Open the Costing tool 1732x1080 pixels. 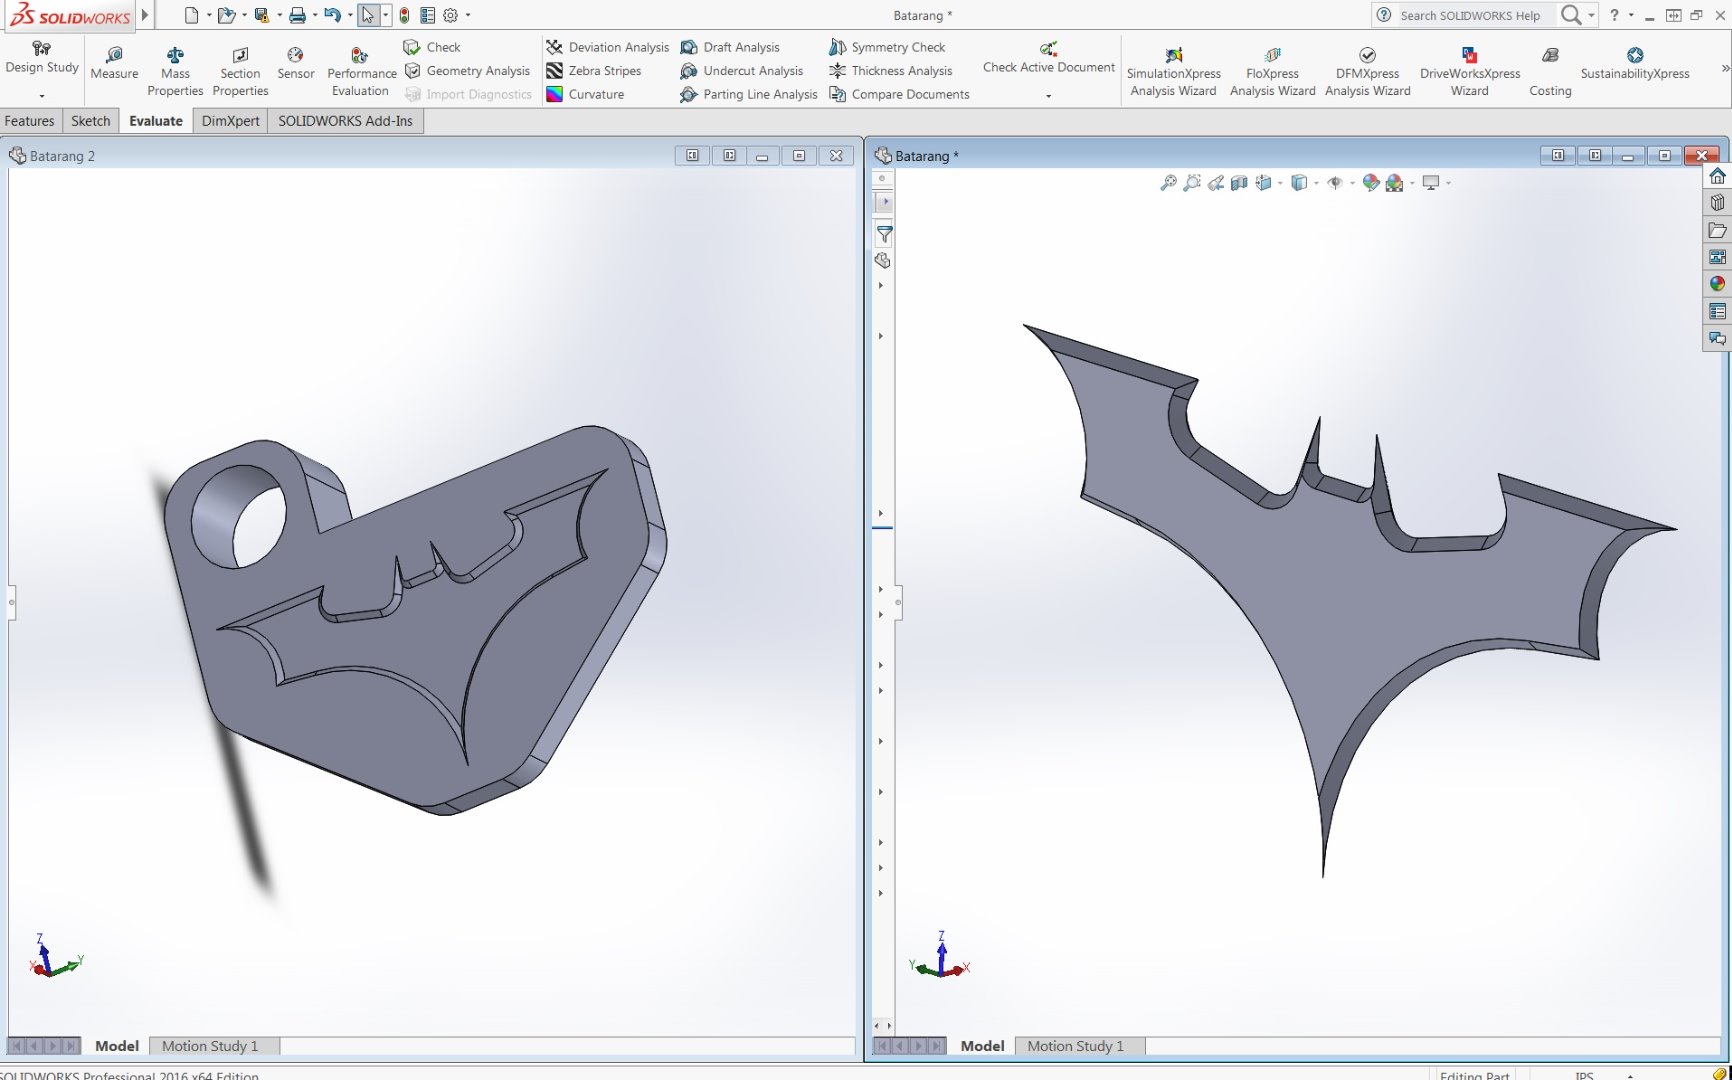coord(1550,71)
